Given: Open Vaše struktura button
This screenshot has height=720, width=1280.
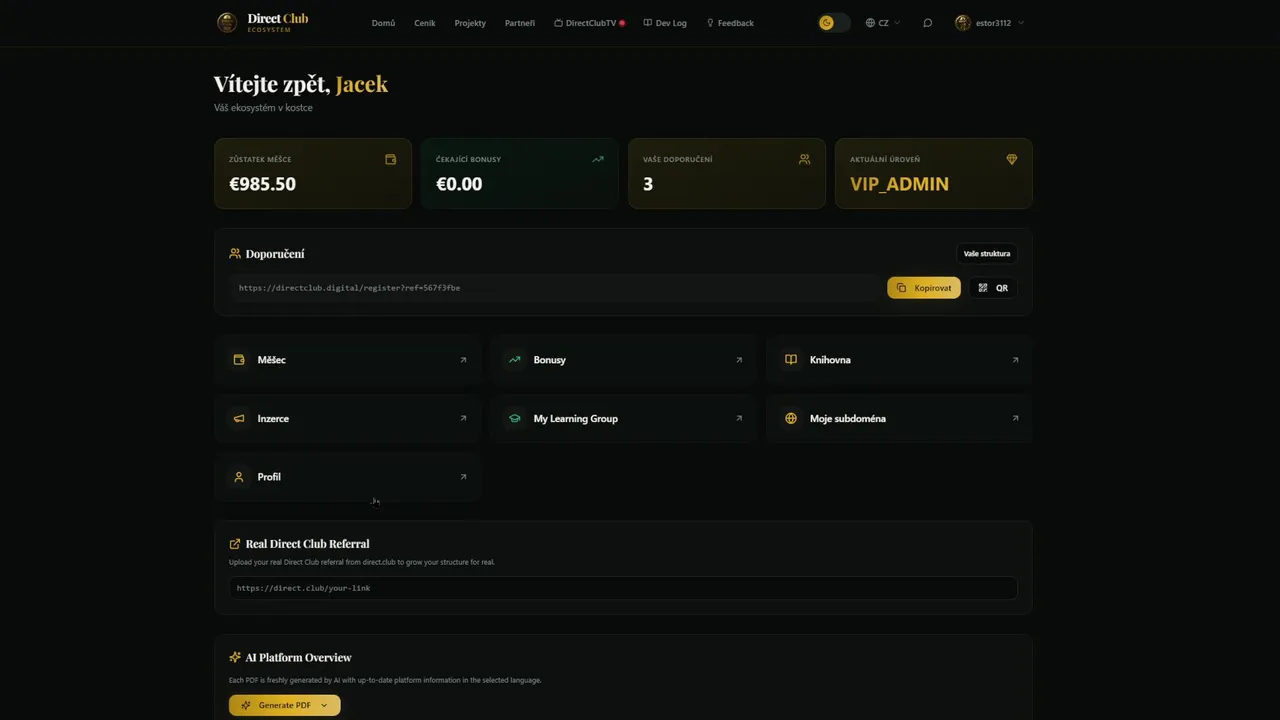Looking at the screenshot, I should 987,254.
